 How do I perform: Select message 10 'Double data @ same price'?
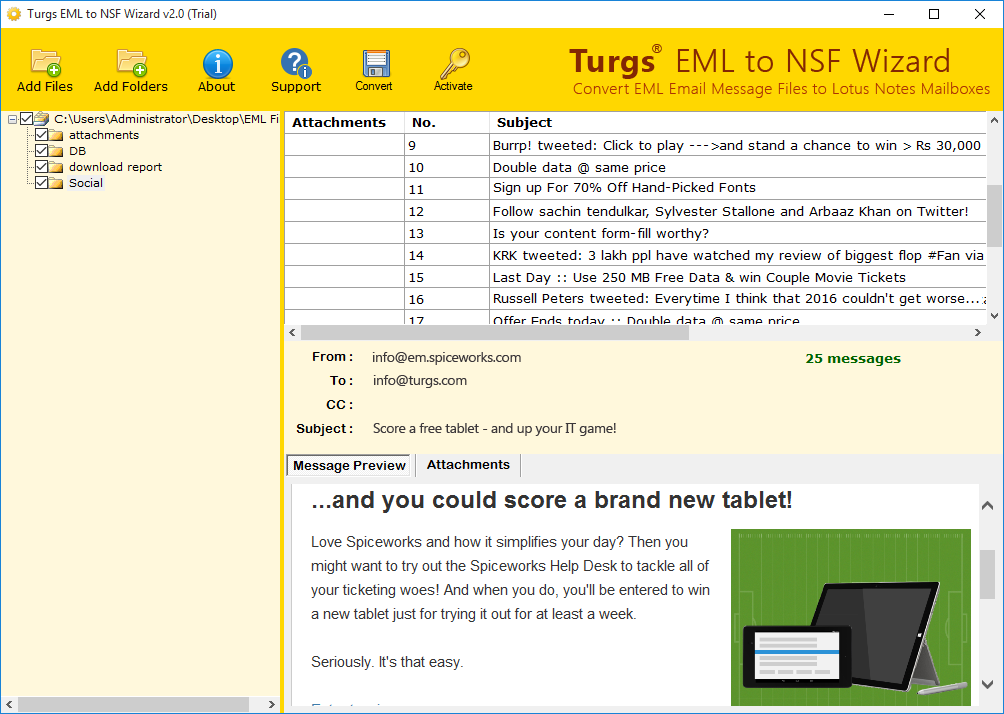click(x=635, y=167)
